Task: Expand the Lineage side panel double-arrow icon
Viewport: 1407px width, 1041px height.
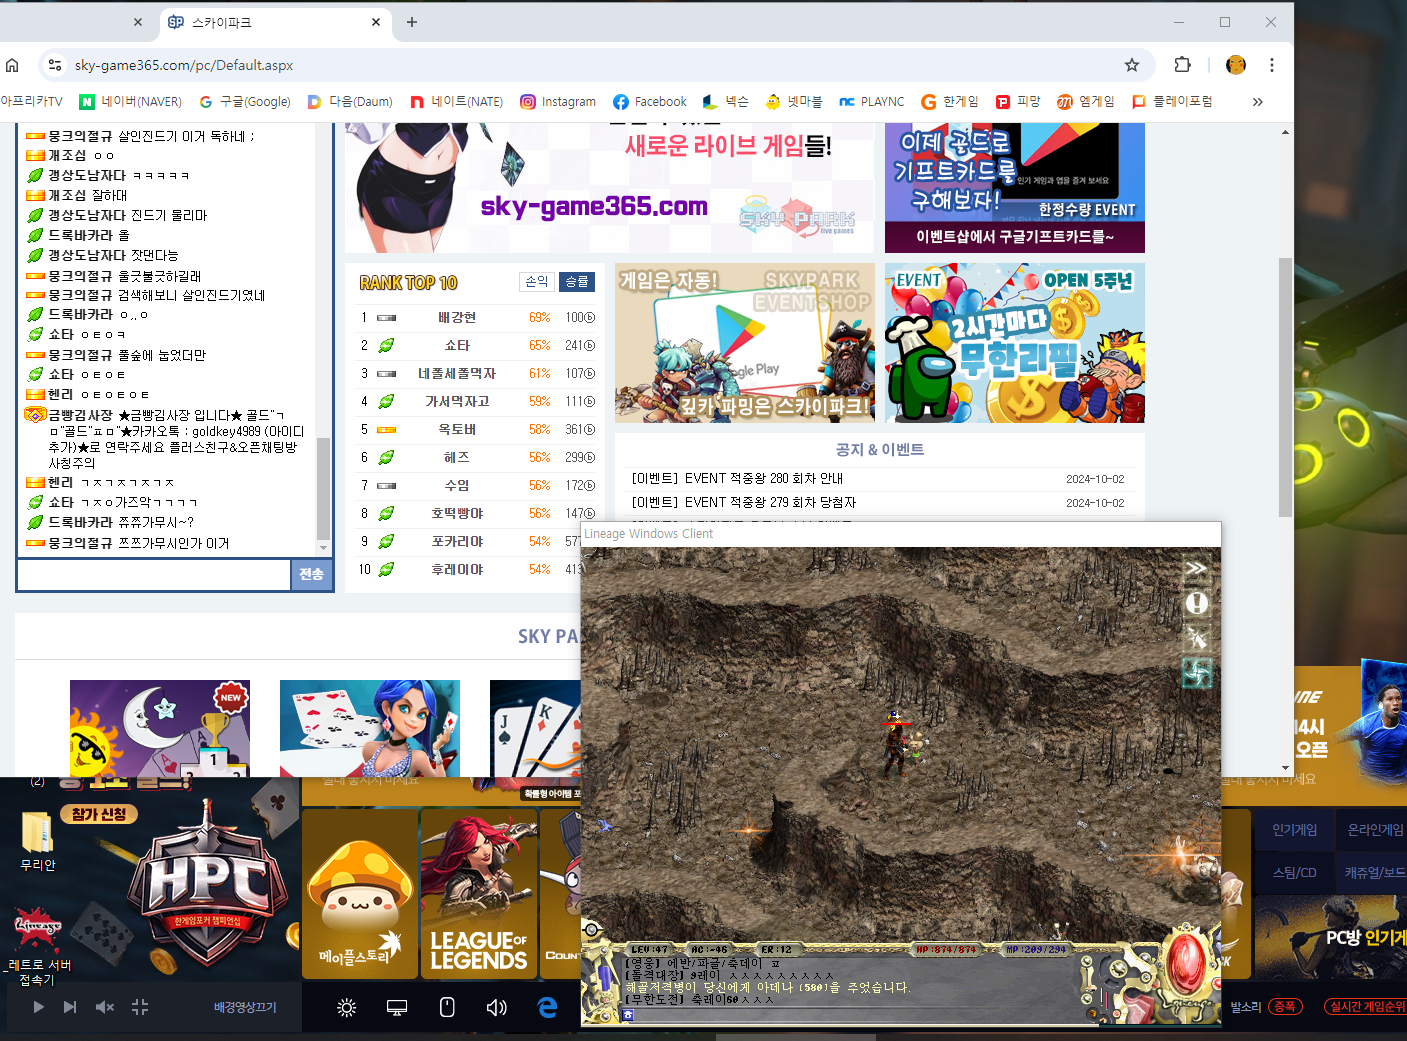Action: tap(1196, 569)
